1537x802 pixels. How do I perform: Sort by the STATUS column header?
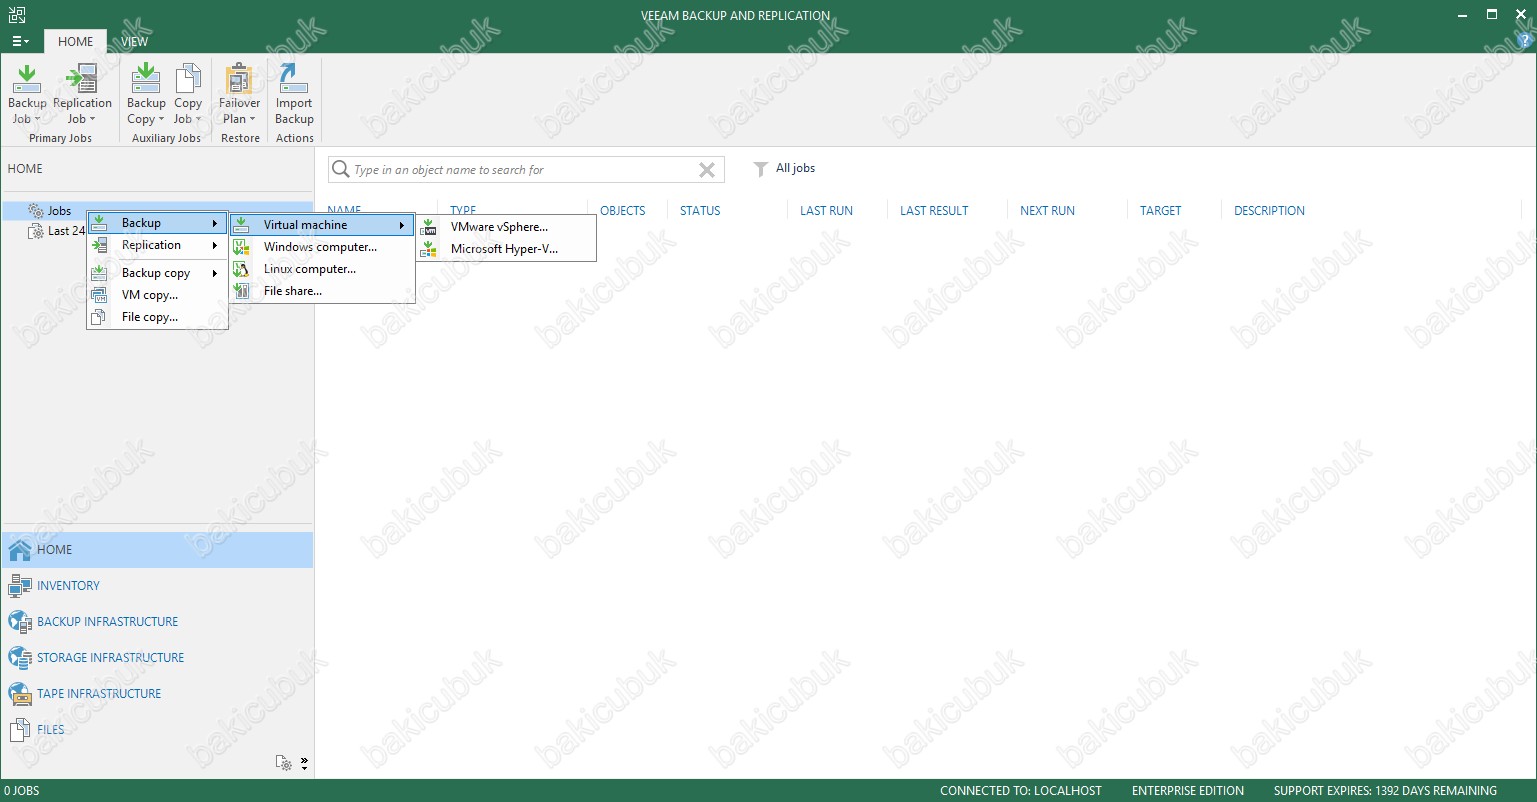(700, 211)
